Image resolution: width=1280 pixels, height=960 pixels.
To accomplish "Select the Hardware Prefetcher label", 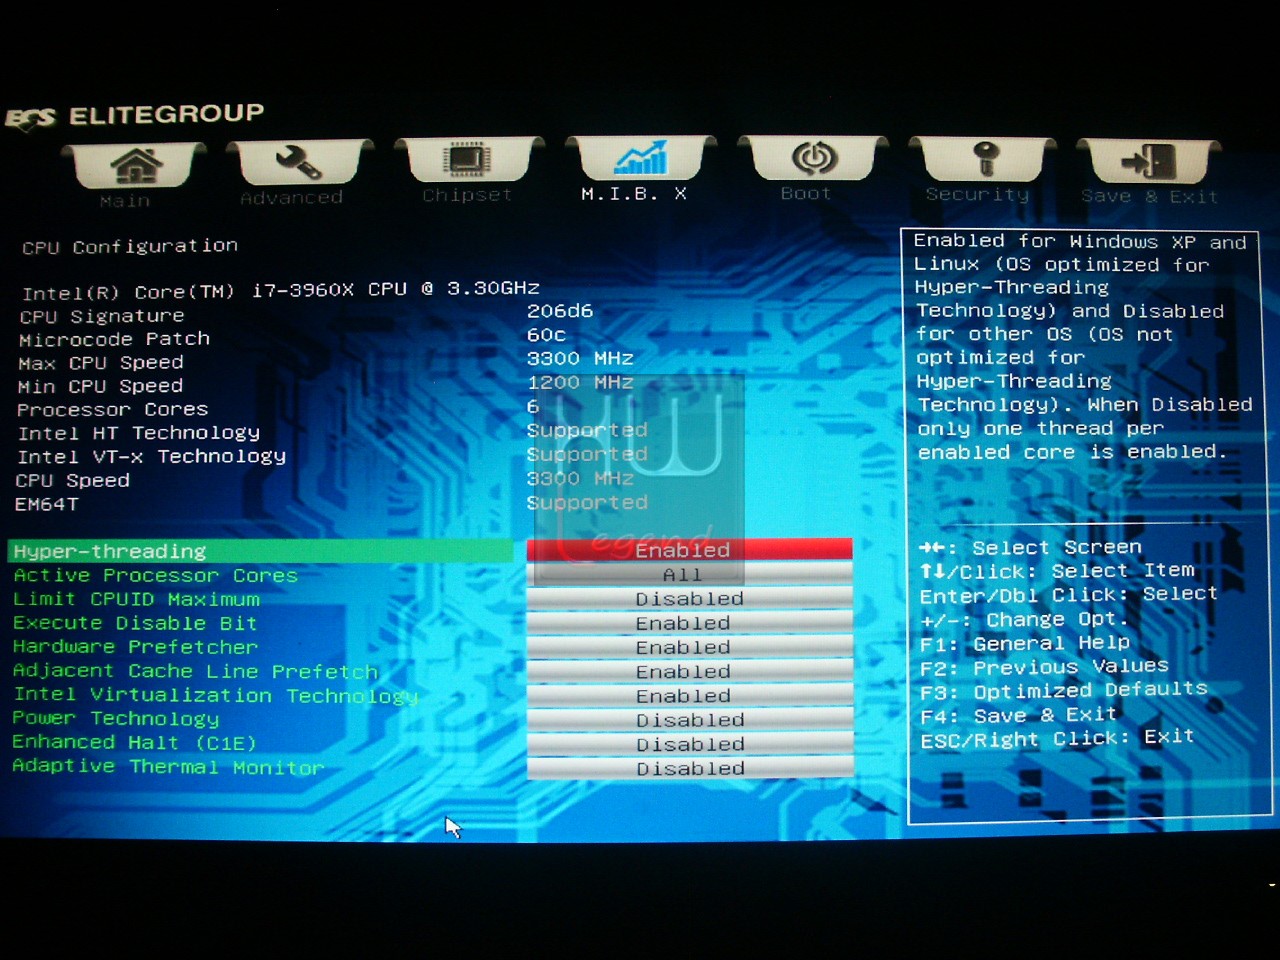I will [x=135, y=647].
